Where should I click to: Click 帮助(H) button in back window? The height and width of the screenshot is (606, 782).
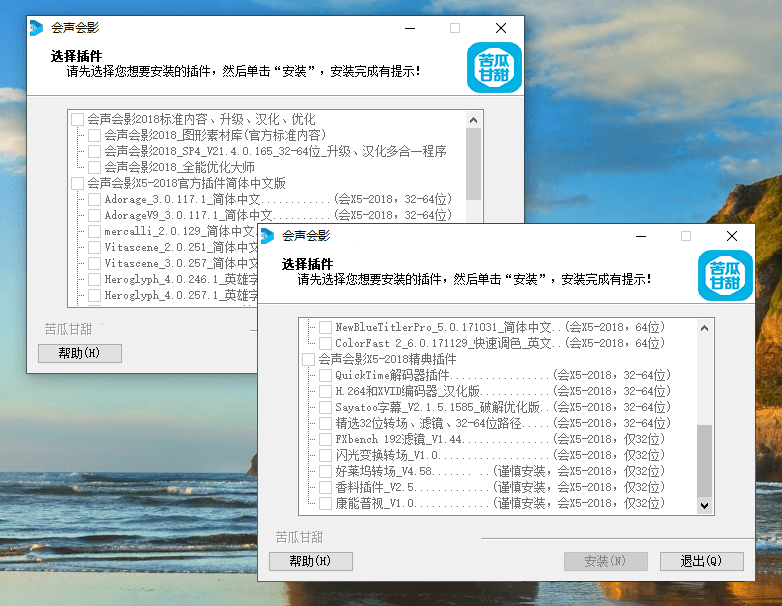point(80,353)
